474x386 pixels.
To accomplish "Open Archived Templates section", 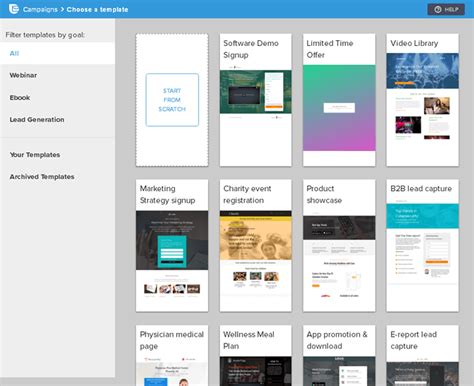I will (57, 177).
